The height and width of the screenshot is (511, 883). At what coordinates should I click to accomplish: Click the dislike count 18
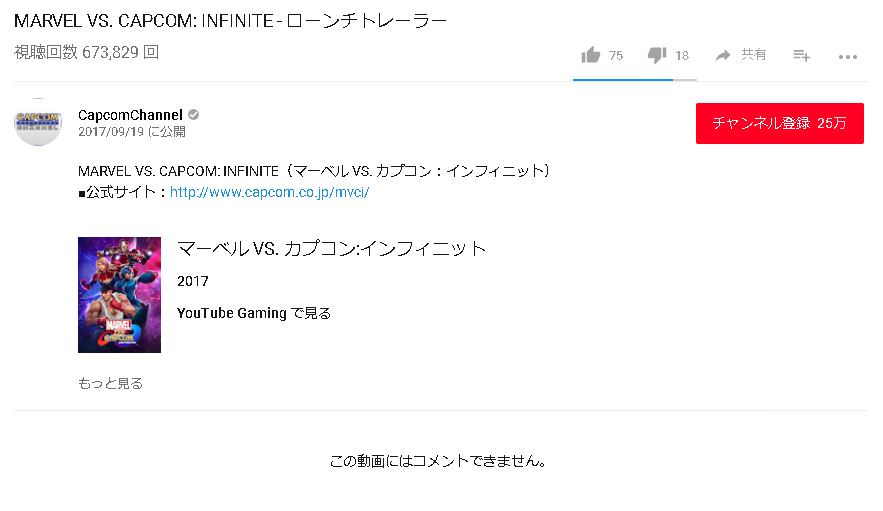pos(682,56)
